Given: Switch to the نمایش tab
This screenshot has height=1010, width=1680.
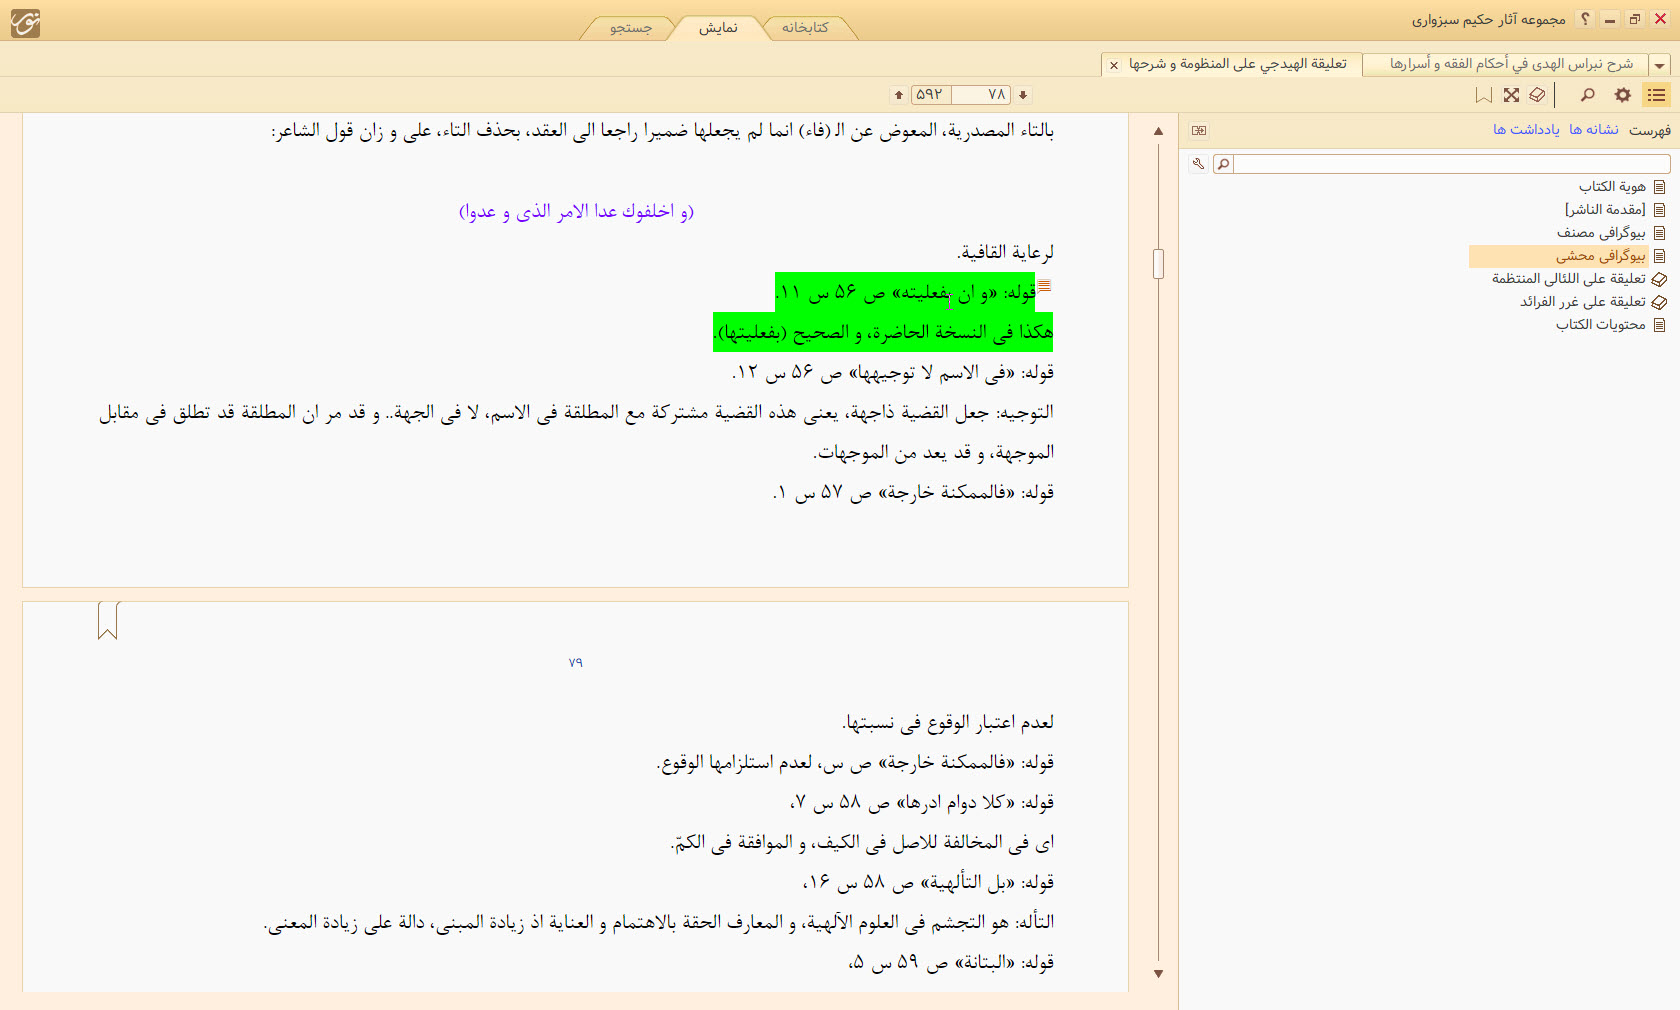Looking at the screenshot, I should 718,28.
